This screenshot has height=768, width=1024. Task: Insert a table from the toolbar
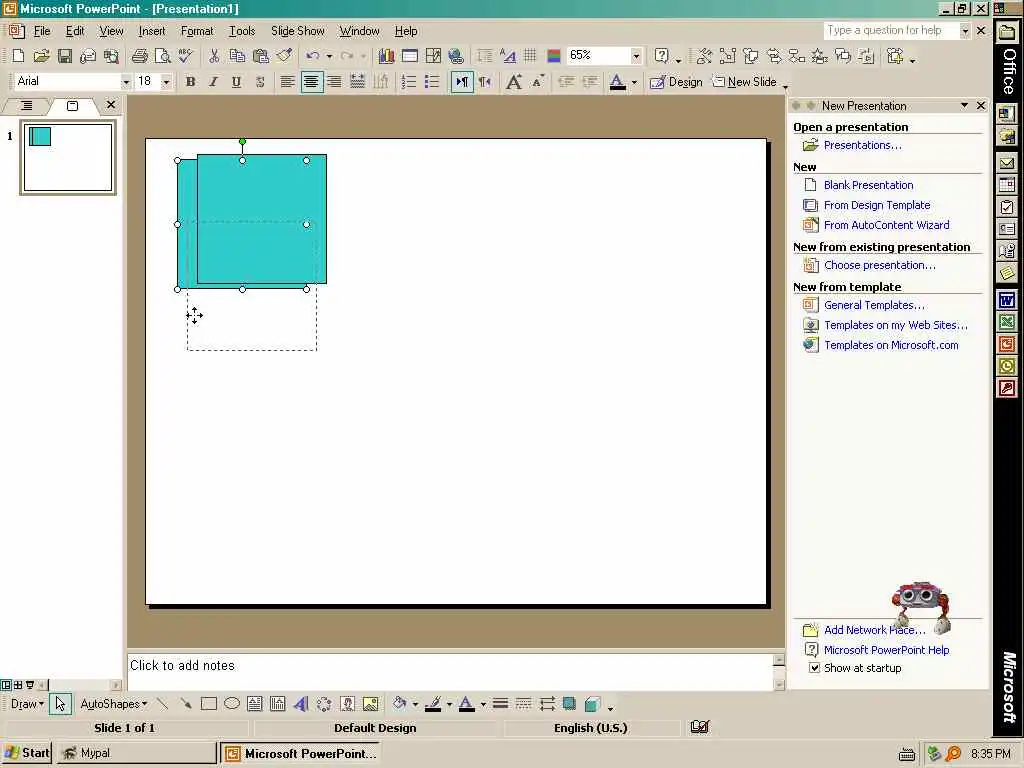point(409,56)
